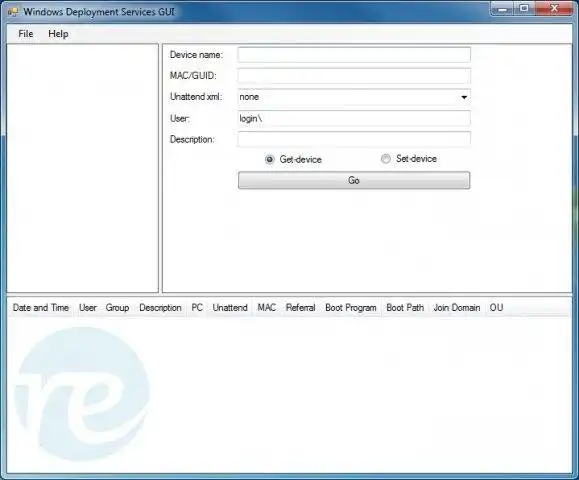Click the MAC/GUID input field
Viewport: 579px width, 480px height.
(354, 76)
